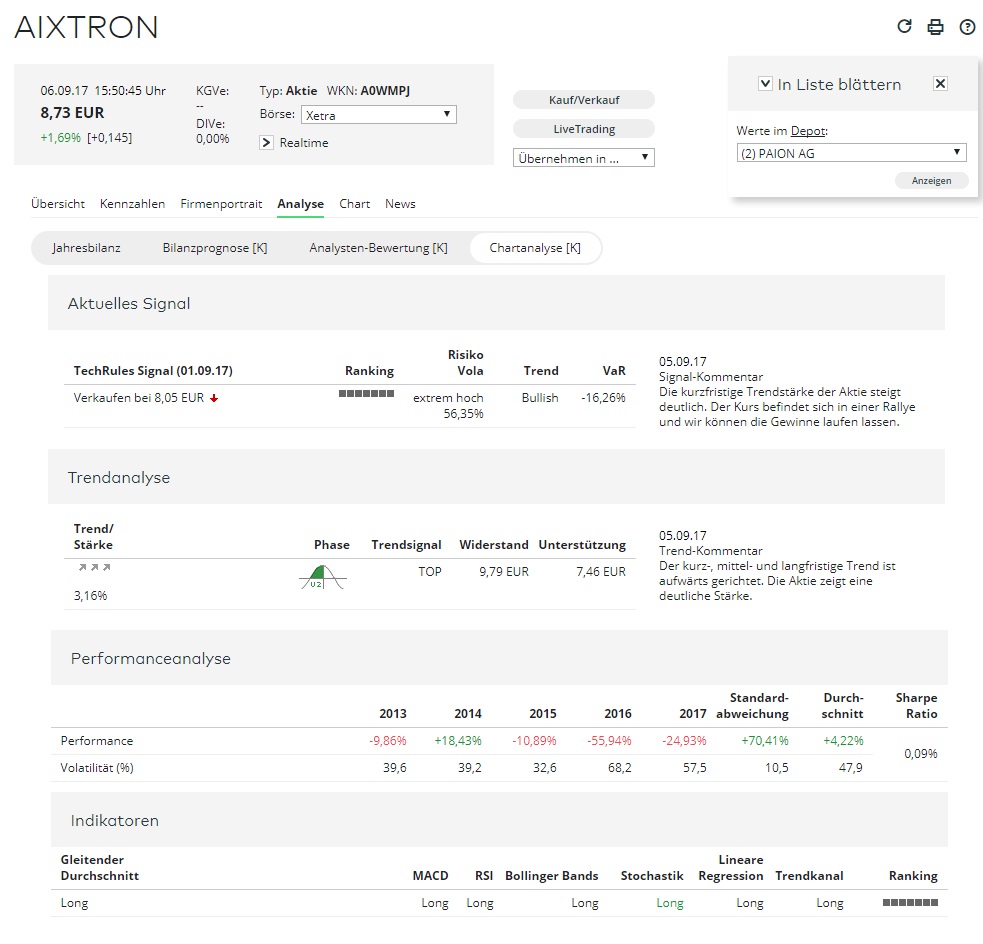Screen dimensions: 983x944
Task: Toggle the In Liste blättern checkbox
Action: [x=767, y=84]
